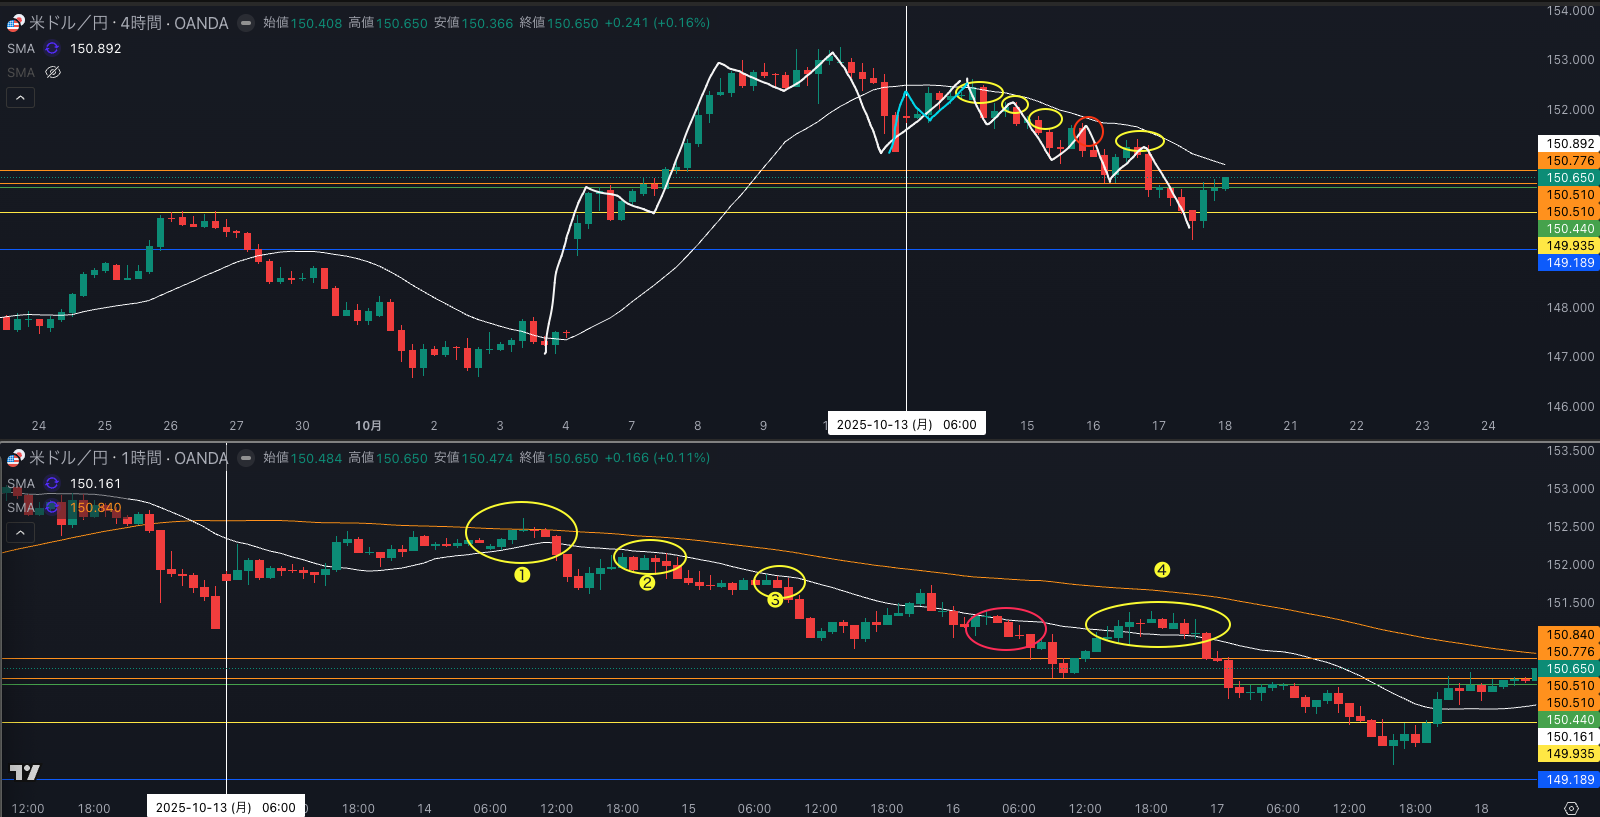
Task: Select the green 150.440 price label in lower chart
Action: click(x=1569, y=720)
